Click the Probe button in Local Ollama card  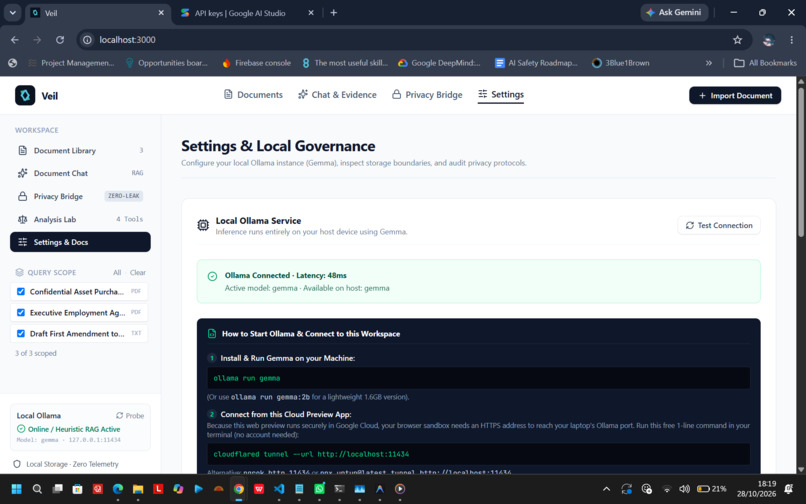pyautogui.click(x=130, y=416)
